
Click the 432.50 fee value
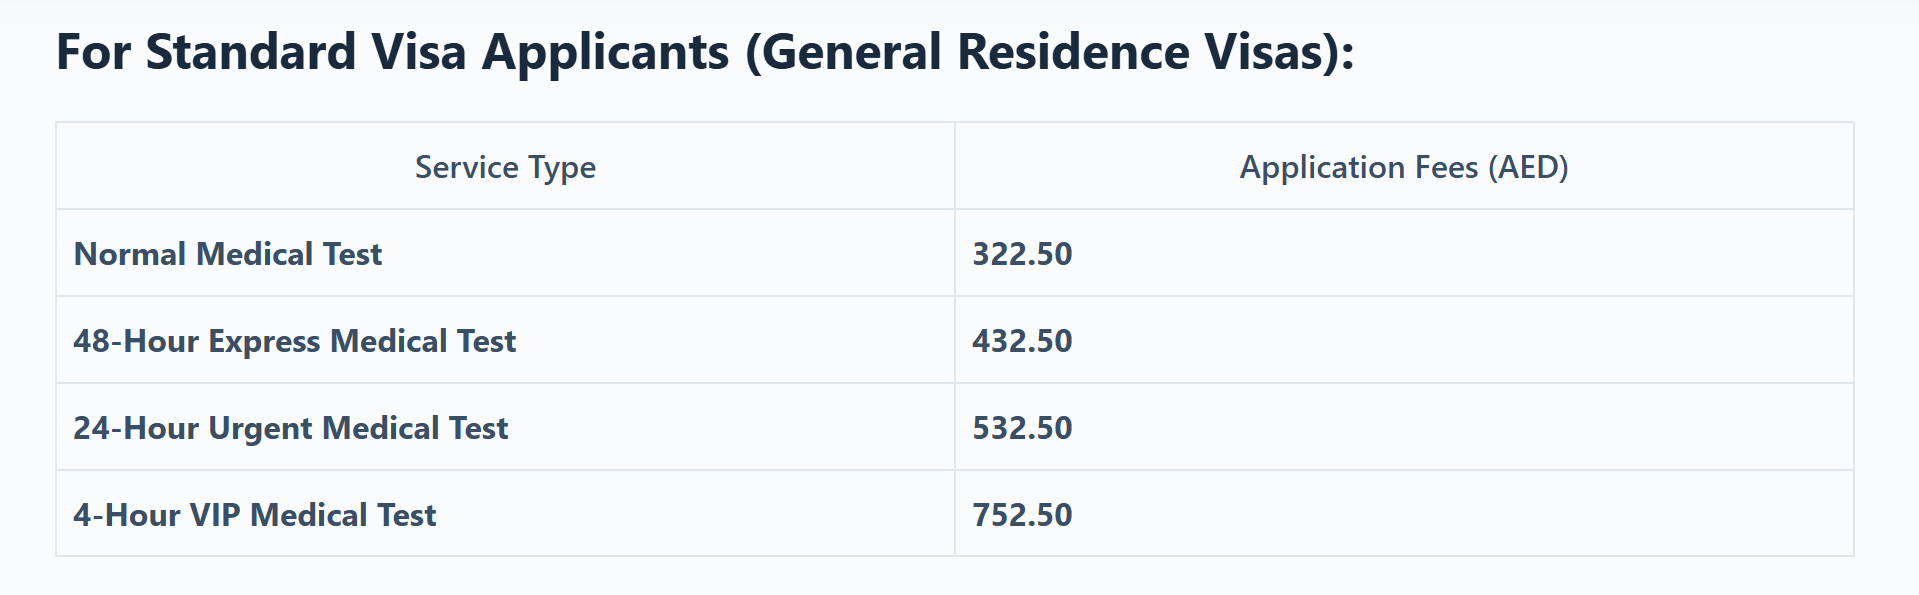[x=1022, y=341]
